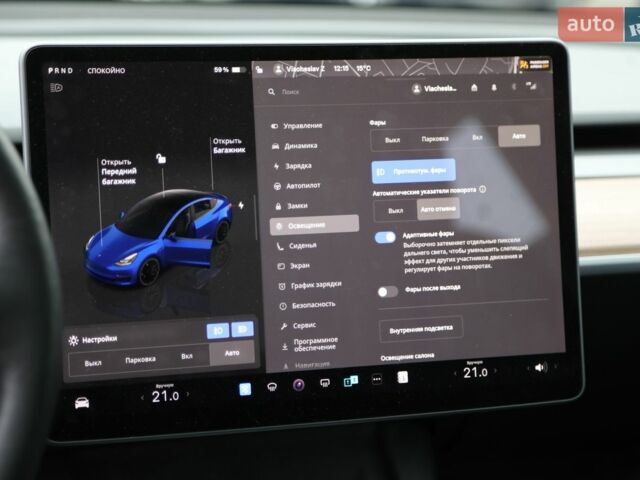Tap the volume speaker icon
This screenshot has width=640, height=480.
(x=541, y=367)
